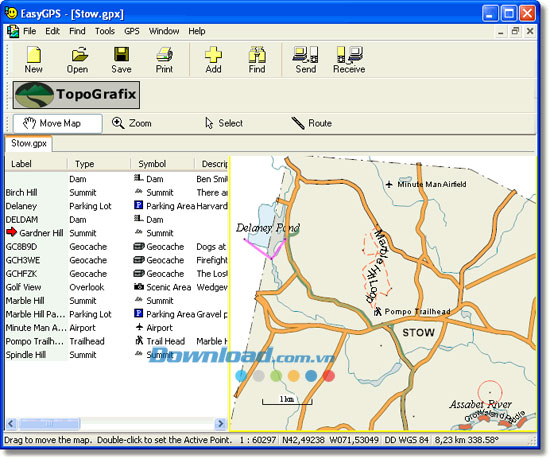Screen dimensions: 550x459
Task: Open the GPS menu
Action: click(132, 31)
